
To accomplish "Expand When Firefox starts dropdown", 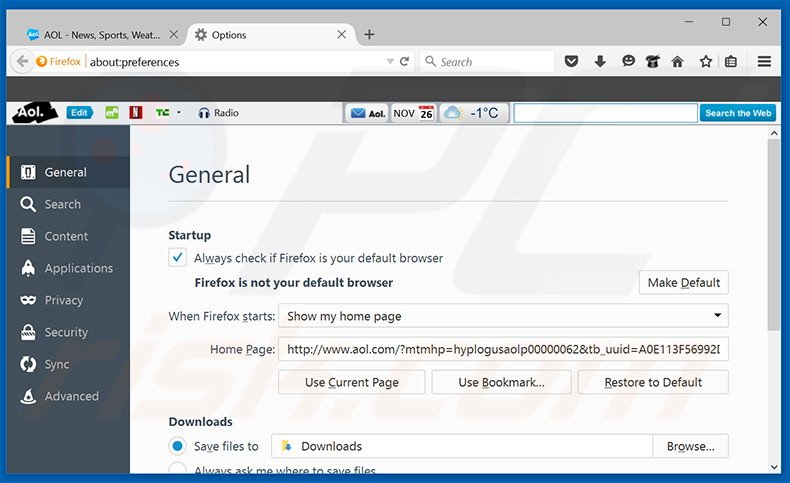I will [x=503, y=316].
